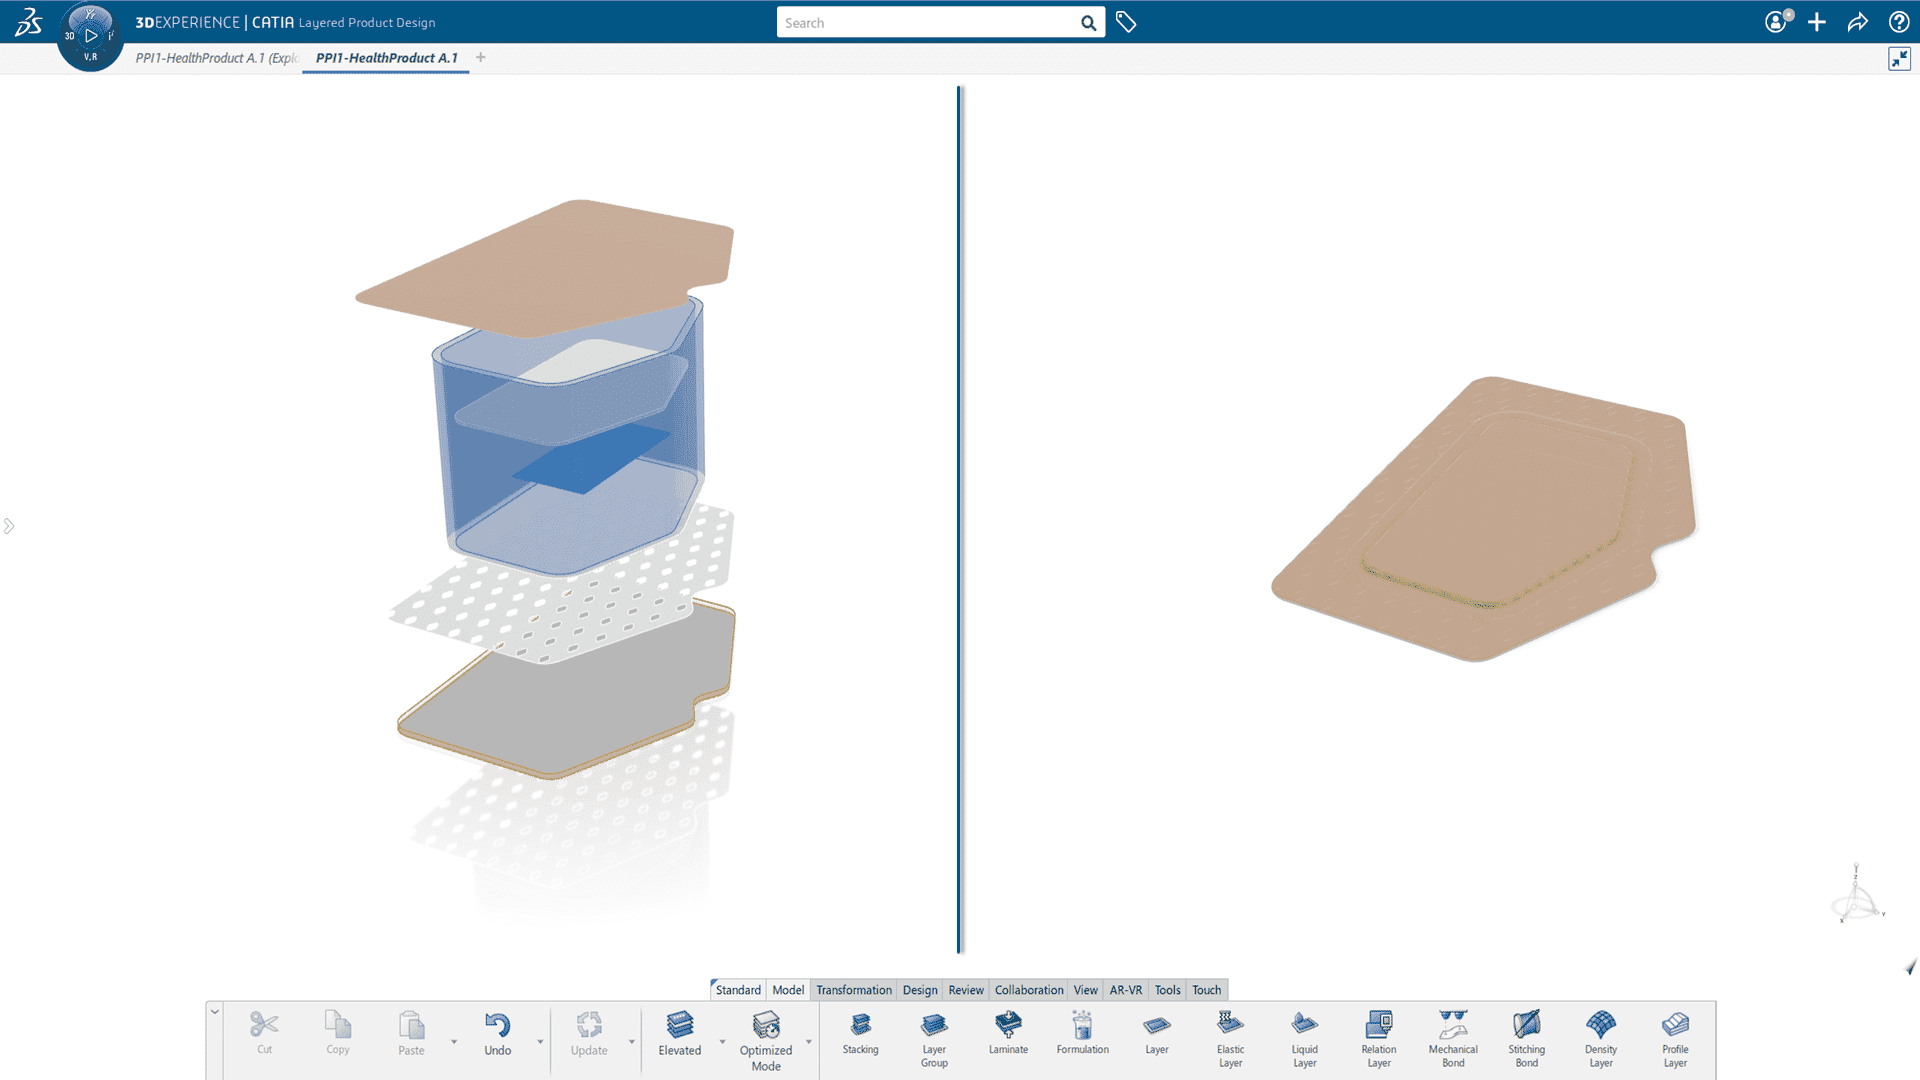Select the Elastic Layer tool
Screen dimensions: 1920x1080
(x=1230, y=1040)
